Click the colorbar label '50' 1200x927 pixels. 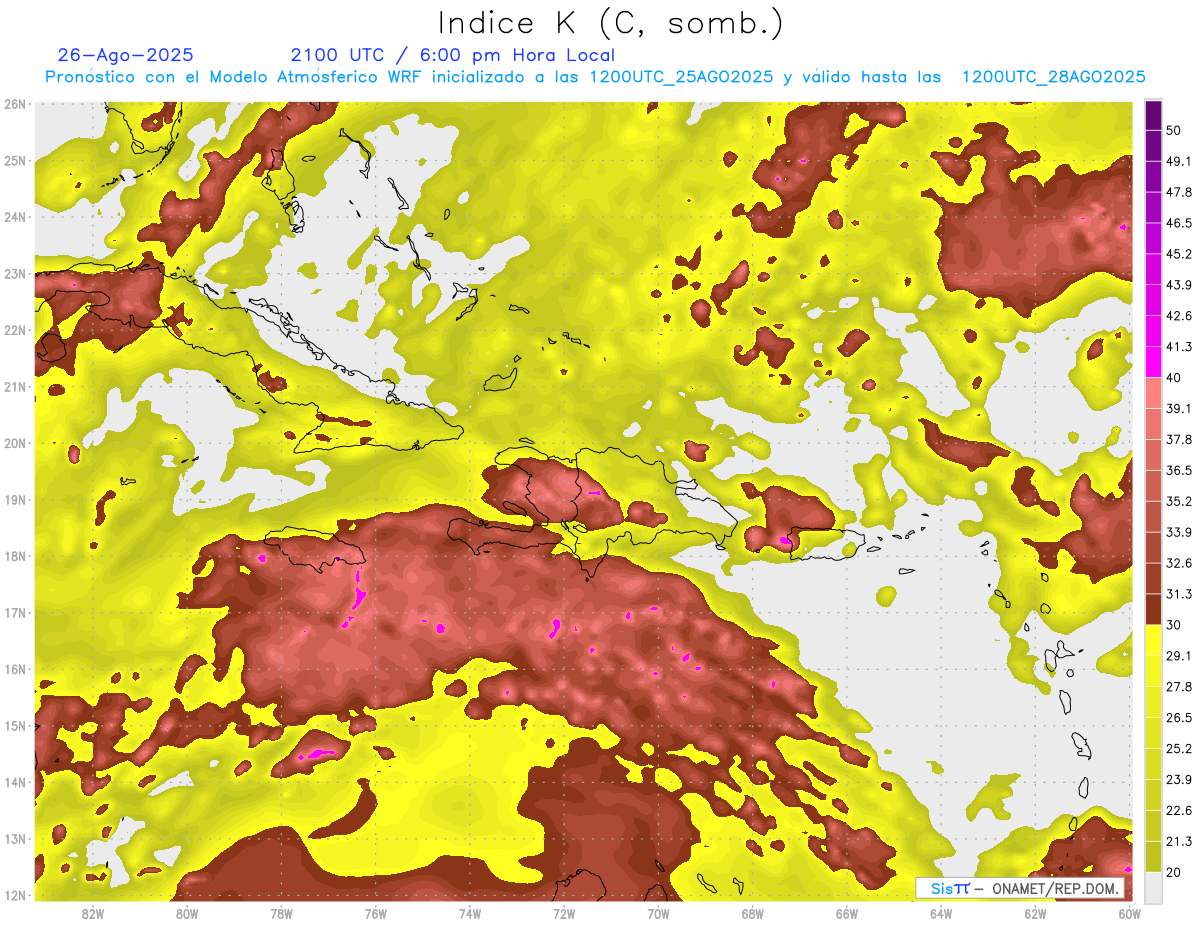point(1174,130)
